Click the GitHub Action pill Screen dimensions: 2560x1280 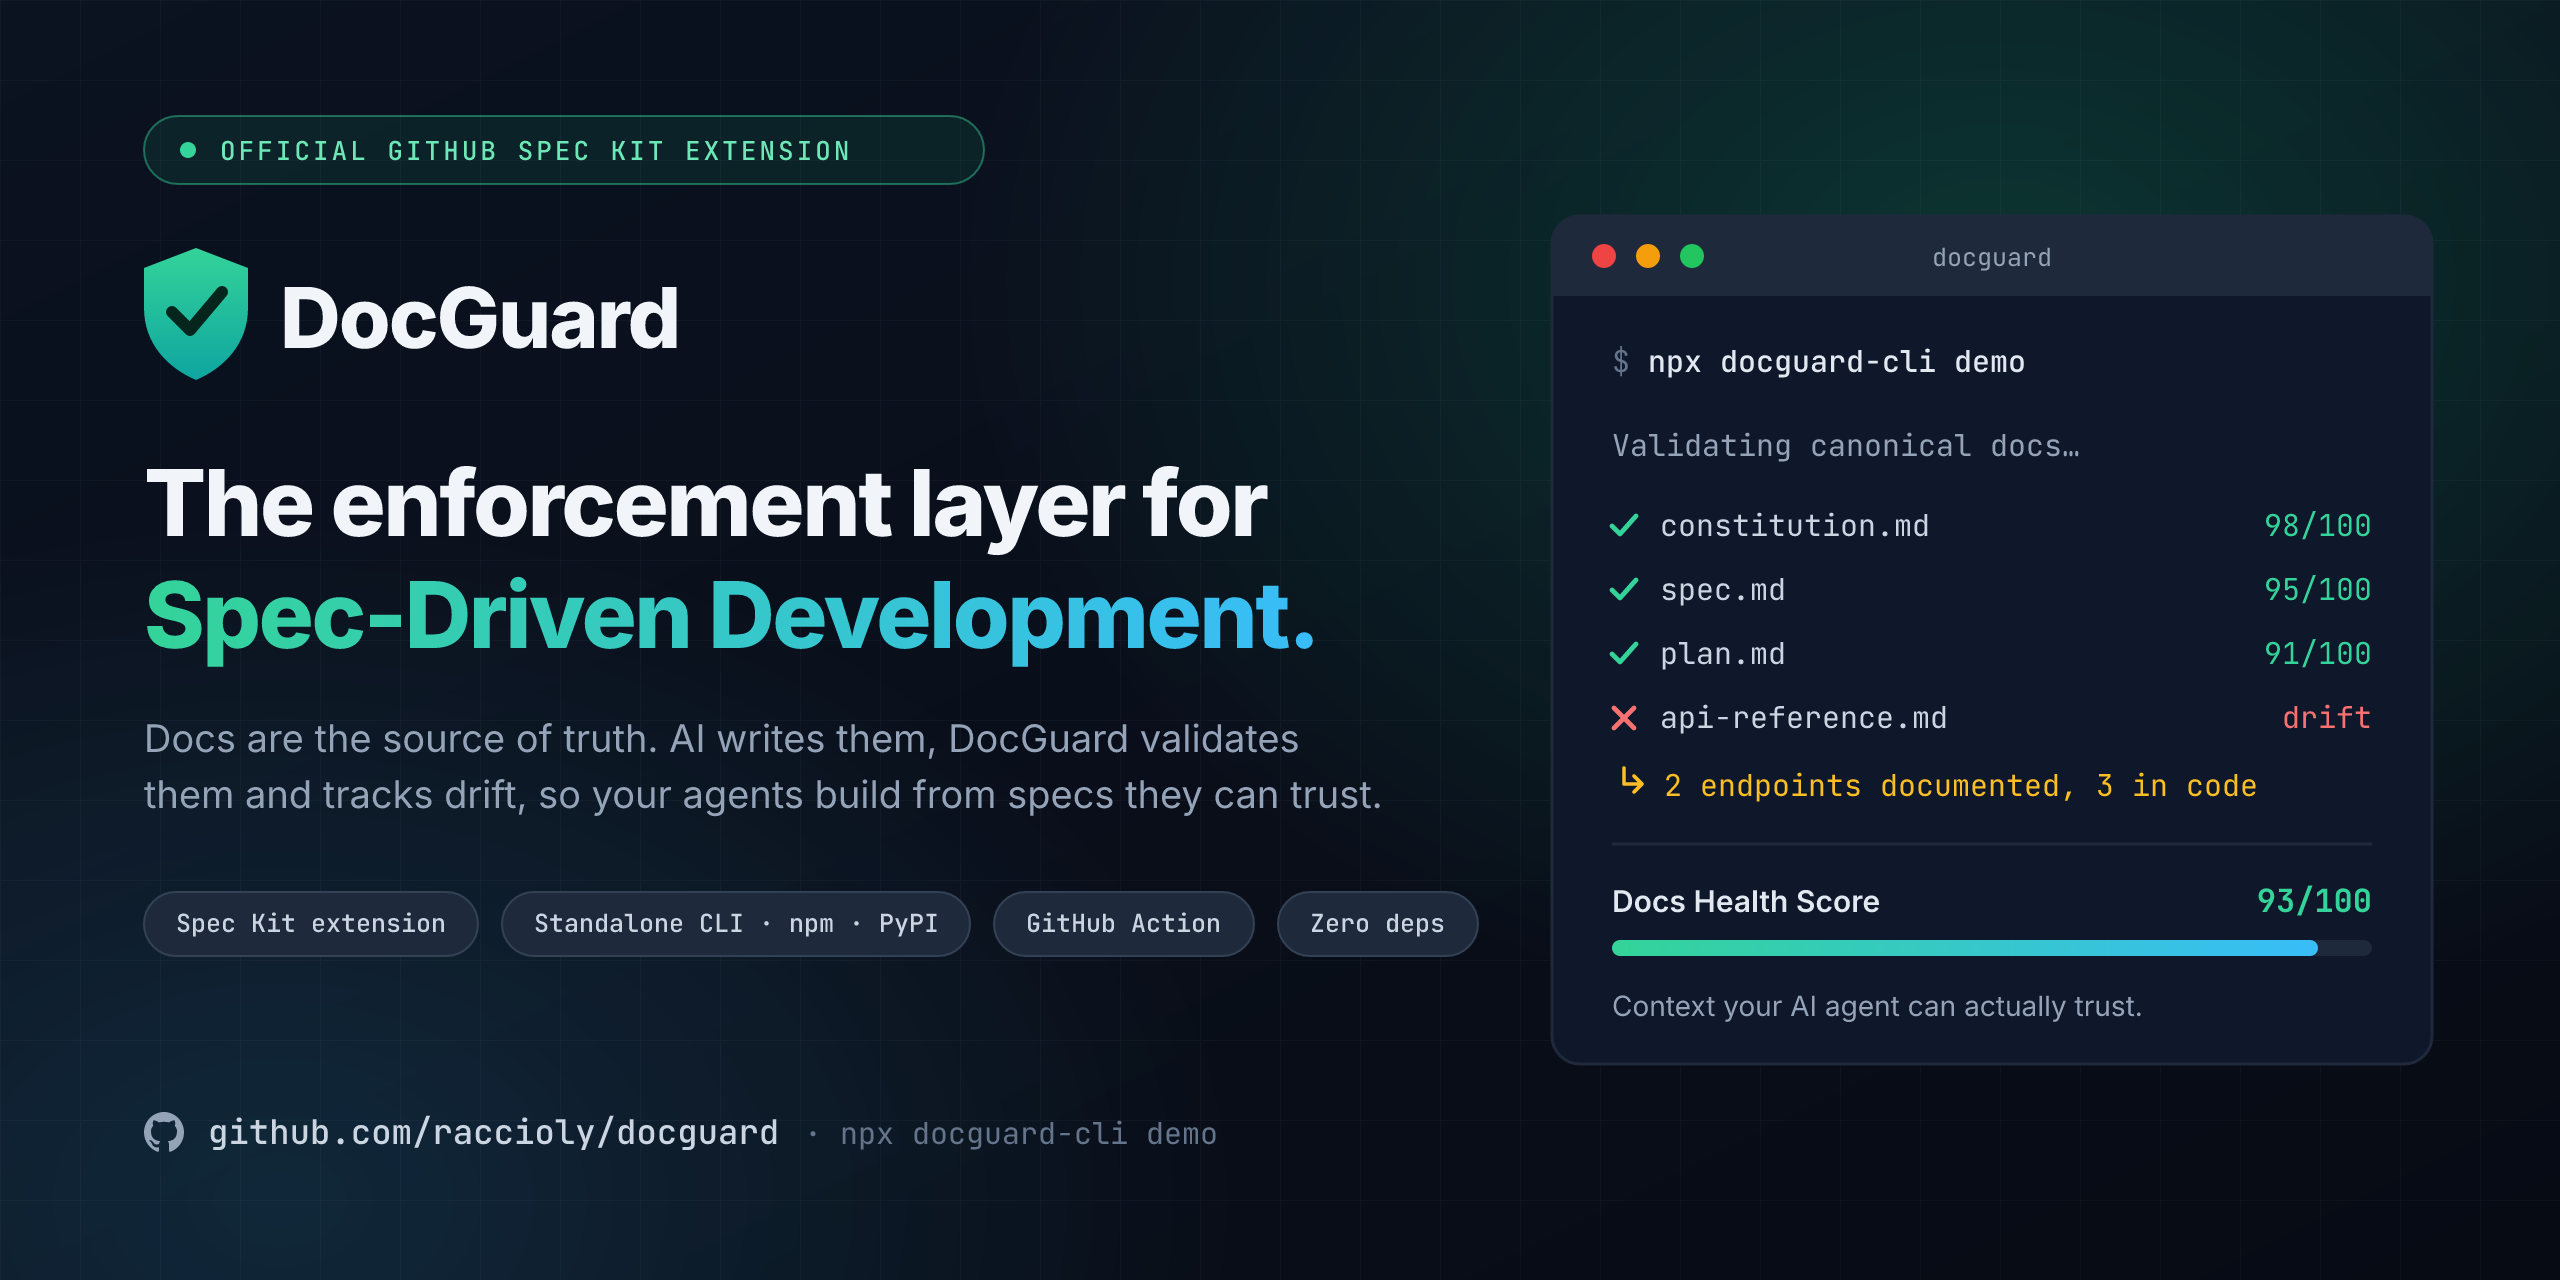1124,924
